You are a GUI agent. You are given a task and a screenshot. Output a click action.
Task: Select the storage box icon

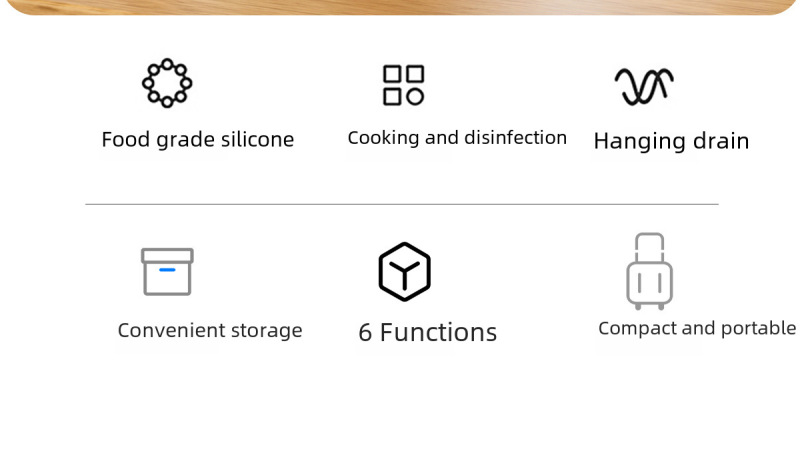coord(167,271)
